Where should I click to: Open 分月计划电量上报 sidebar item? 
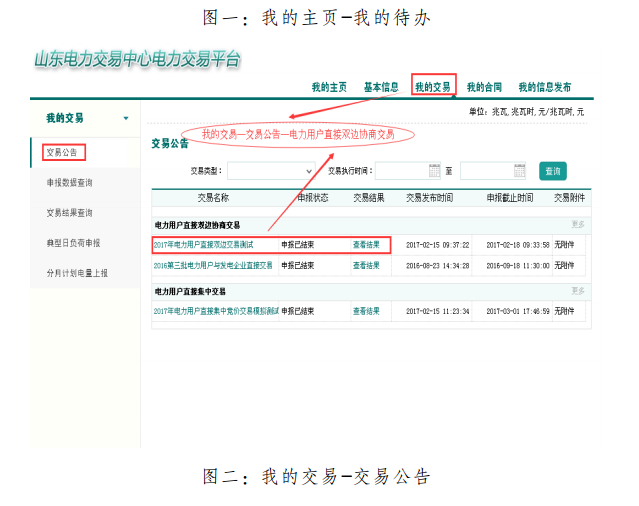[x=76, y=272]
